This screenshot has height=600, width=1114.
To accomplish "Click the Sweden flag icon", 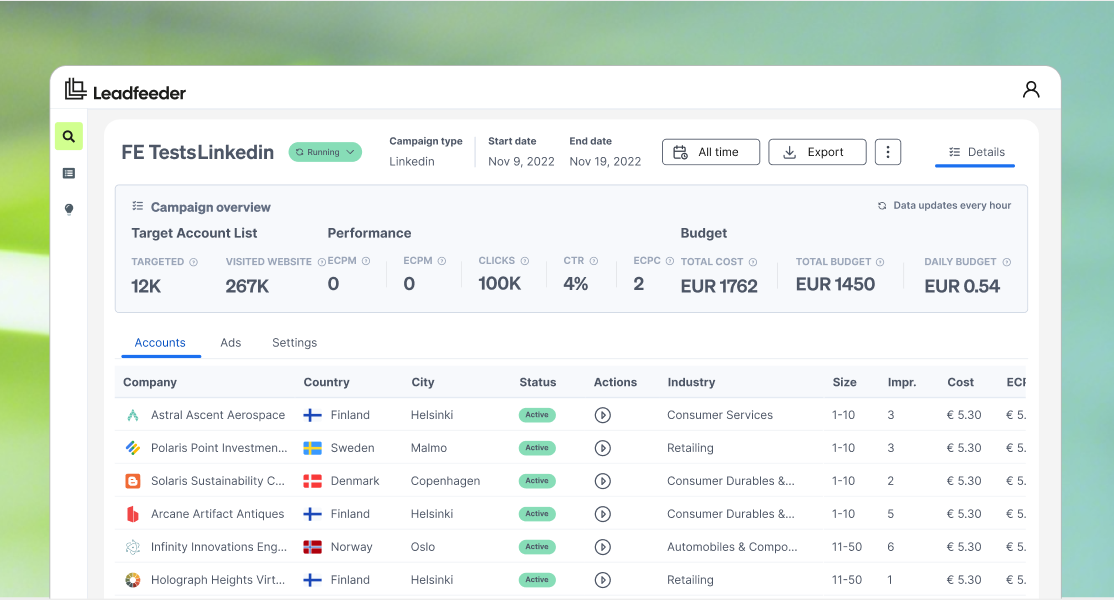I will [313, 448].
